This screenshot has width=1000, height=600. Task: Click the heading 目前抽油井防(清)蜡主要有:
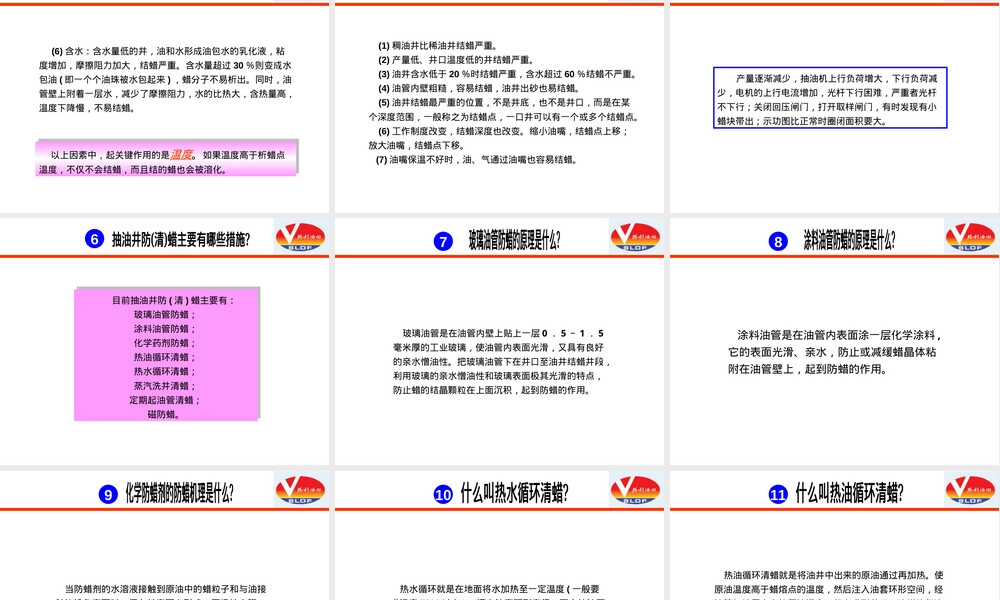[173, 300]
